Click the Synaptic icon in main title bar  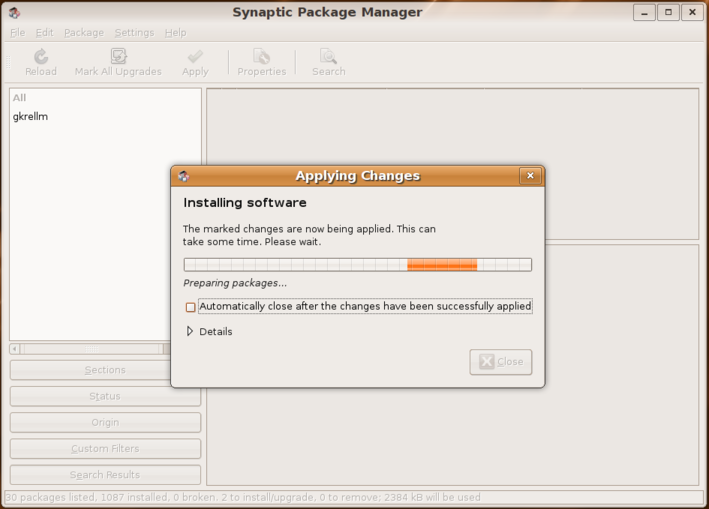tap(14, 12)
